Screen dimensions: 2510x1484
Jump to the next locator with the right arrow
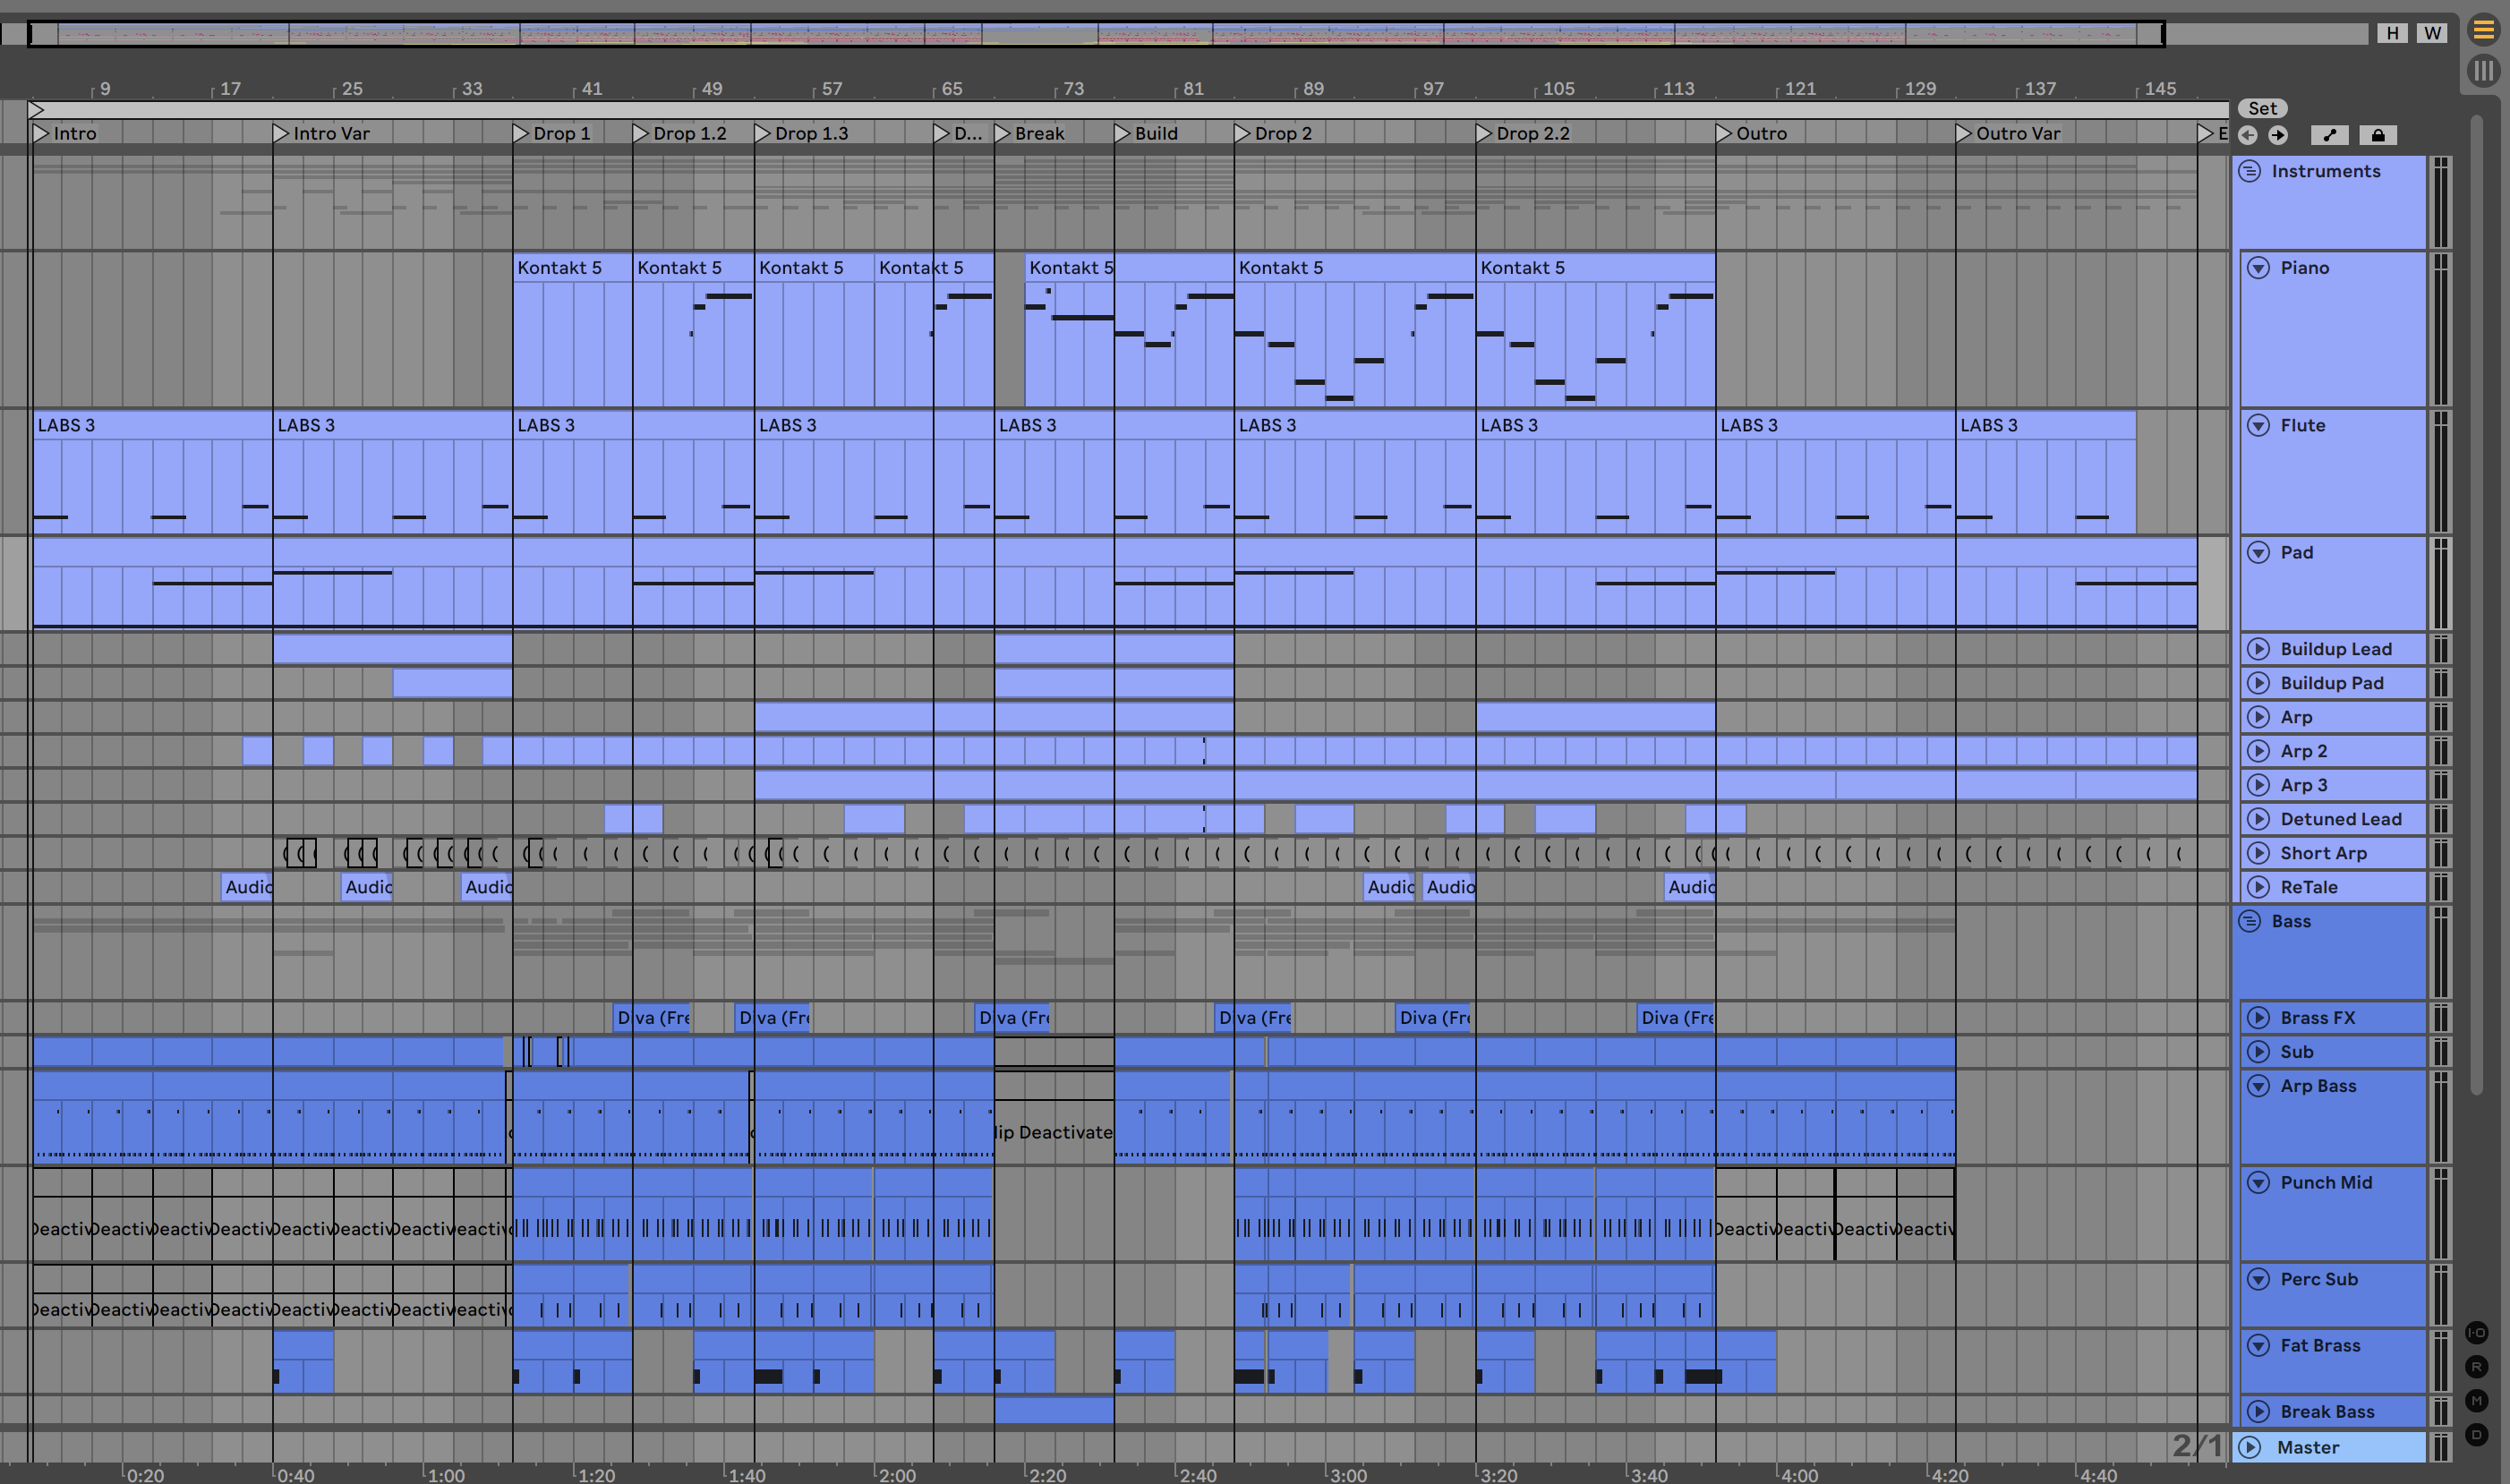[2278, 135]
